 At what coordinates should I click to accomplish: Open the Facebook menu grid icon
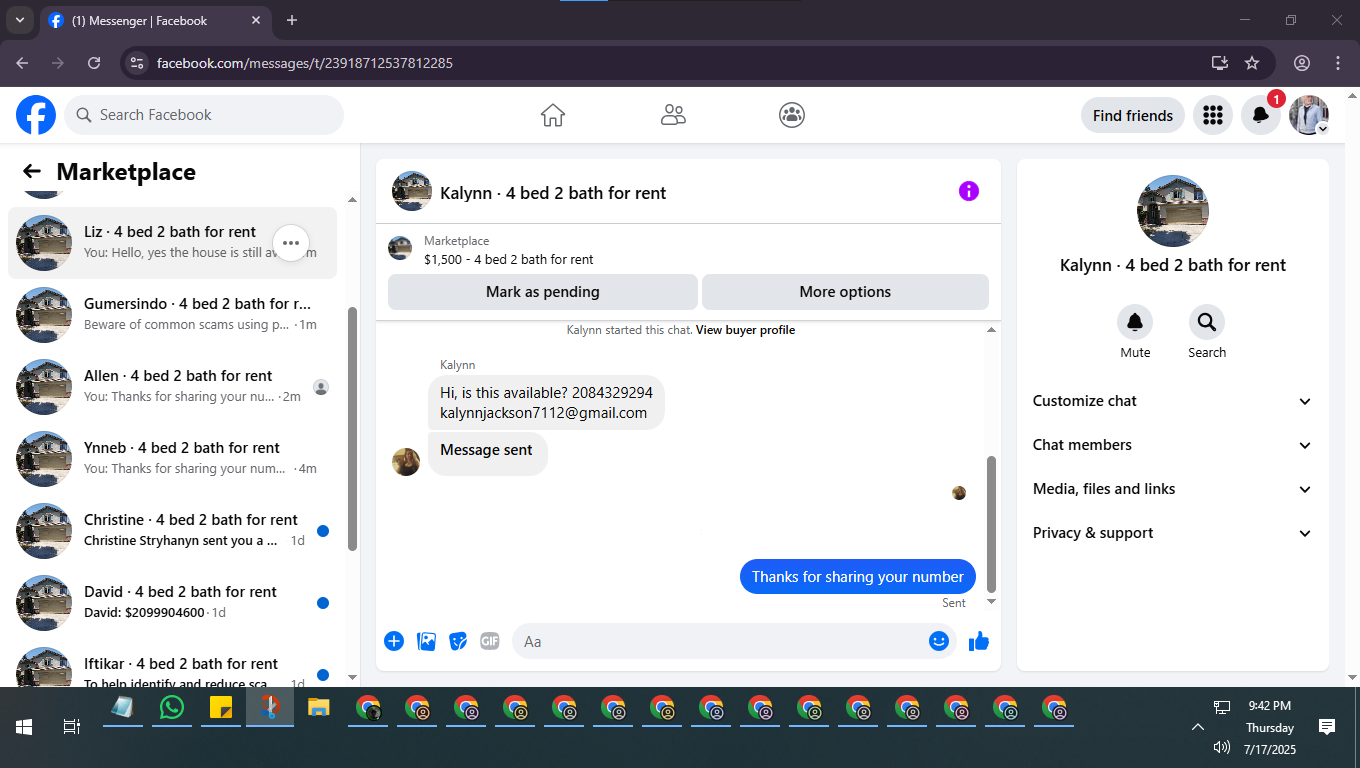[x=1213, y=115]
